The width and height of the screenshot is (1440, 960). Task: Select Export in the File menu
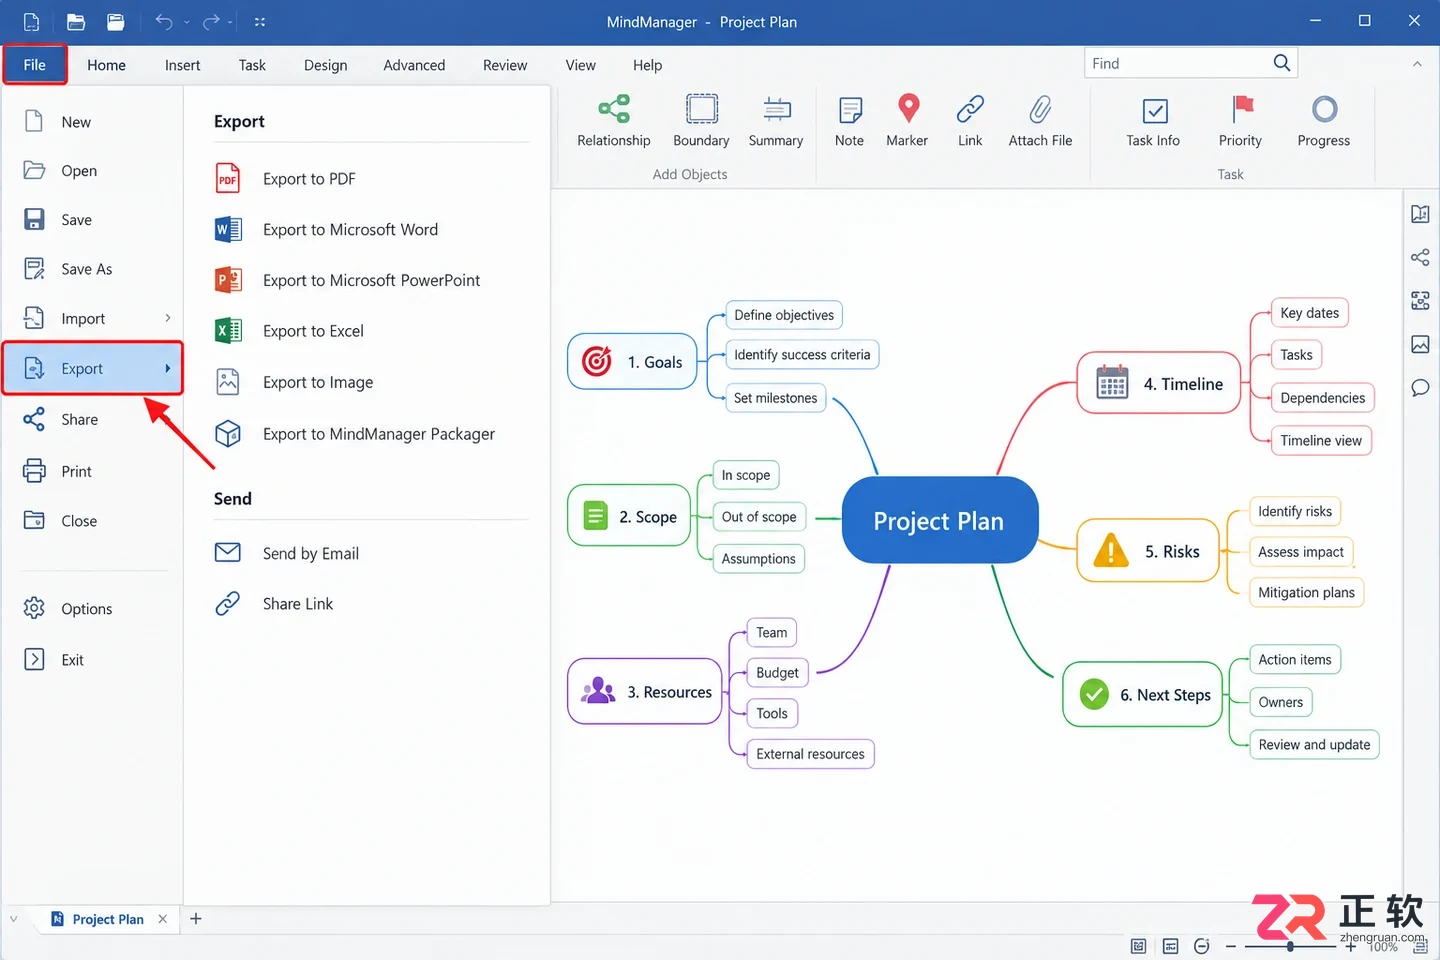click(92, 368)
